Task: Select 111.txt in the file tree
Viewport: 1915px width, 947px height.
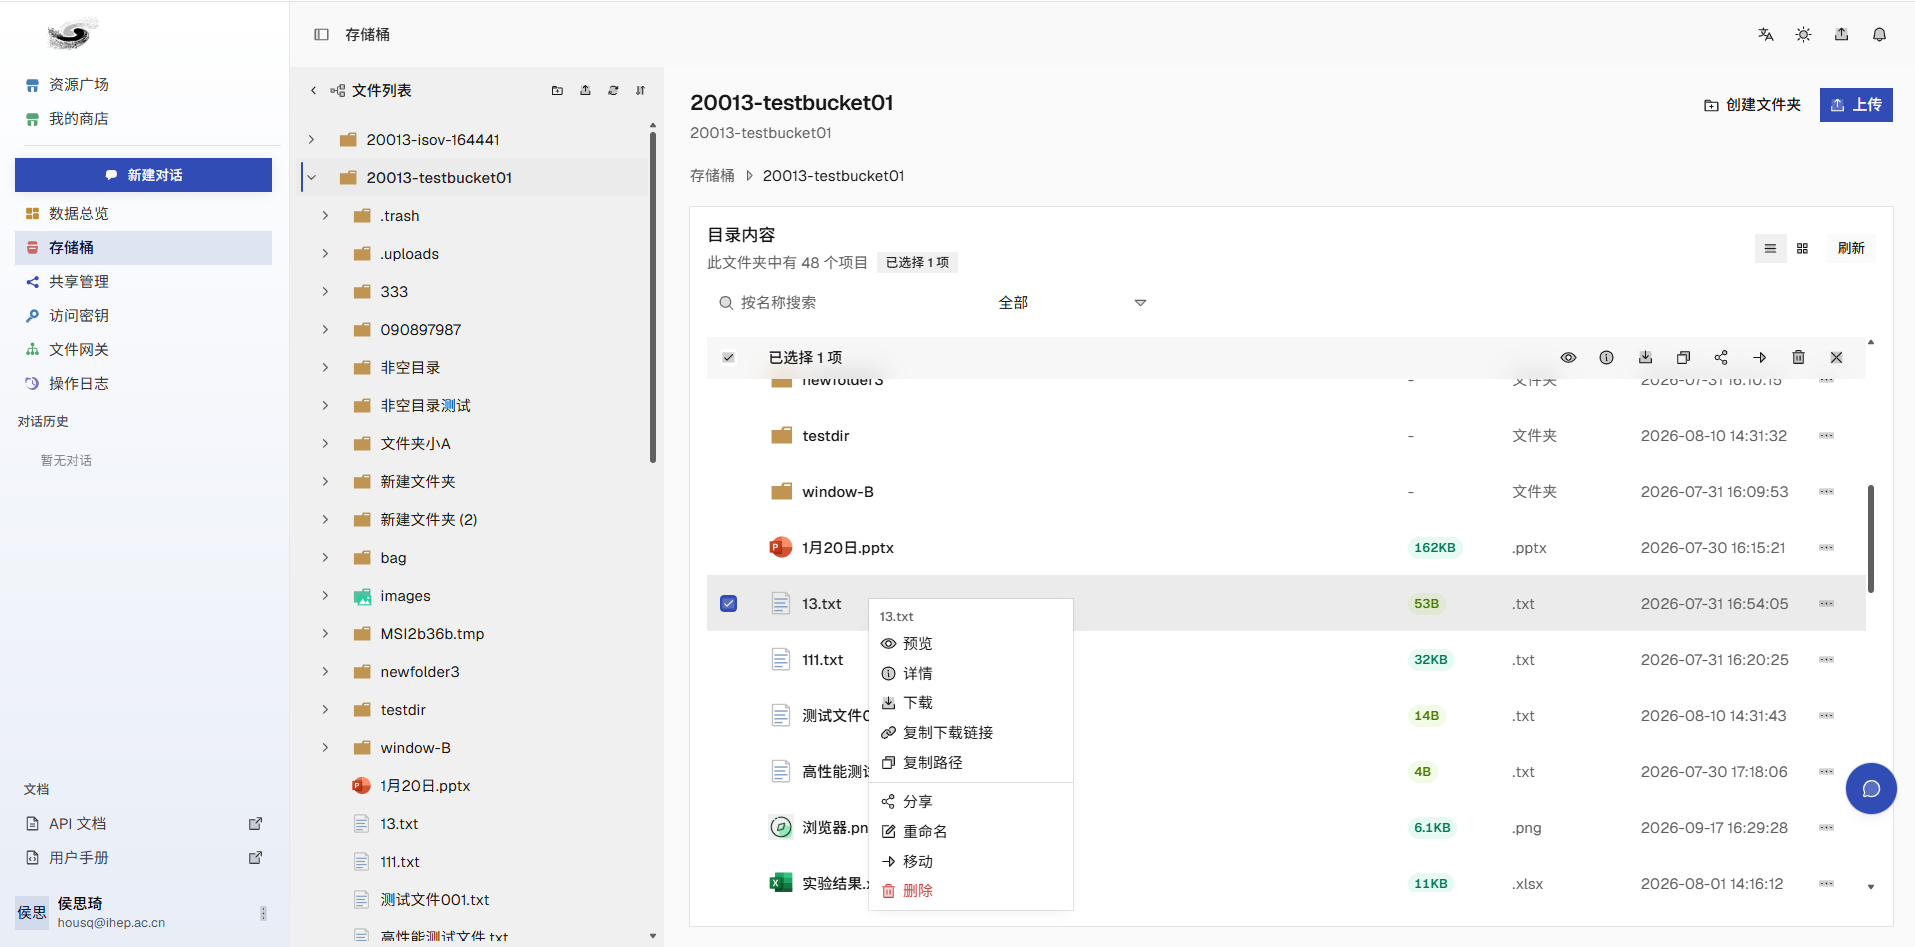Action: [399, 861]
